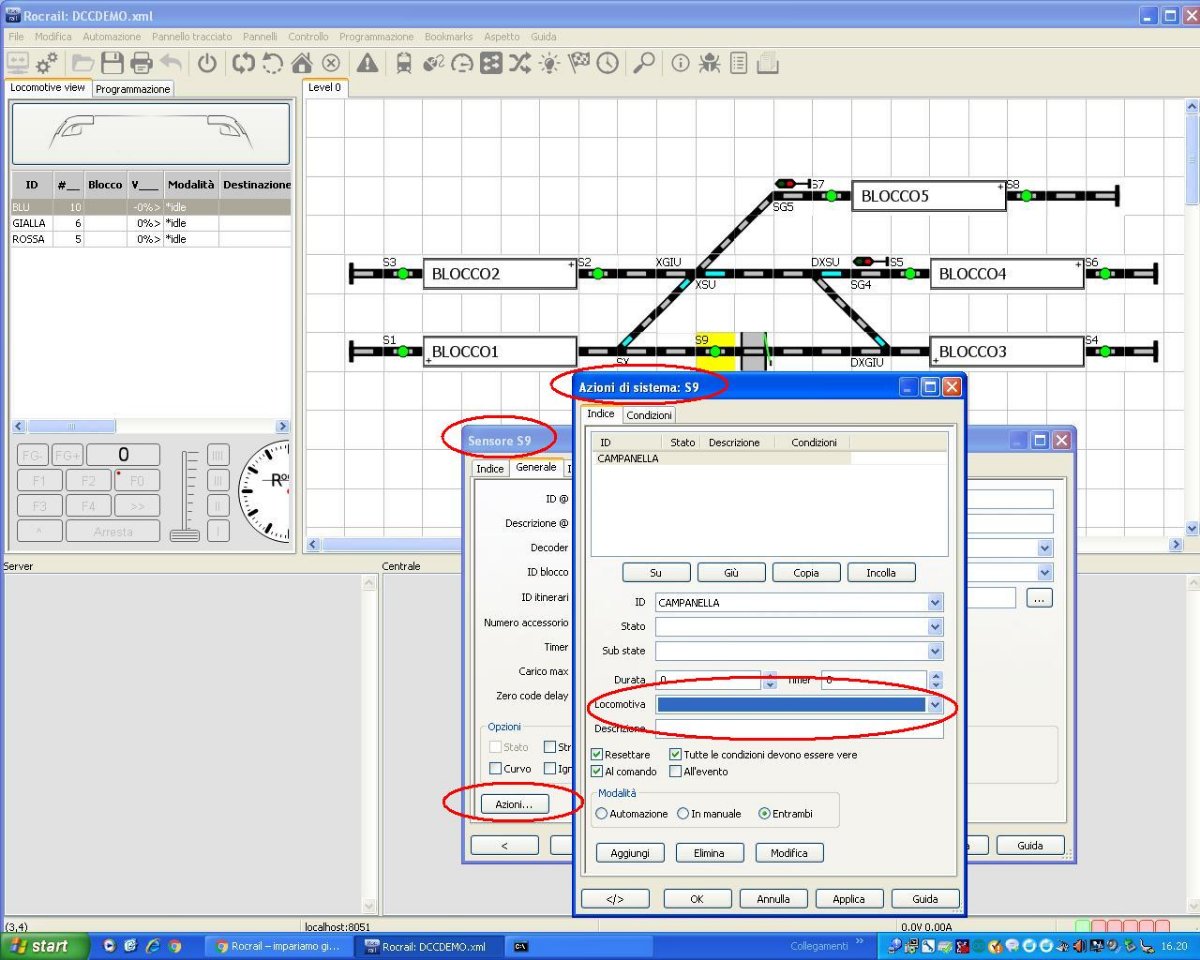Viewport: 1200px width, 960px height.
Task: Click the magnifying glass toolbar icon
Action: click(x=644, y=64)
